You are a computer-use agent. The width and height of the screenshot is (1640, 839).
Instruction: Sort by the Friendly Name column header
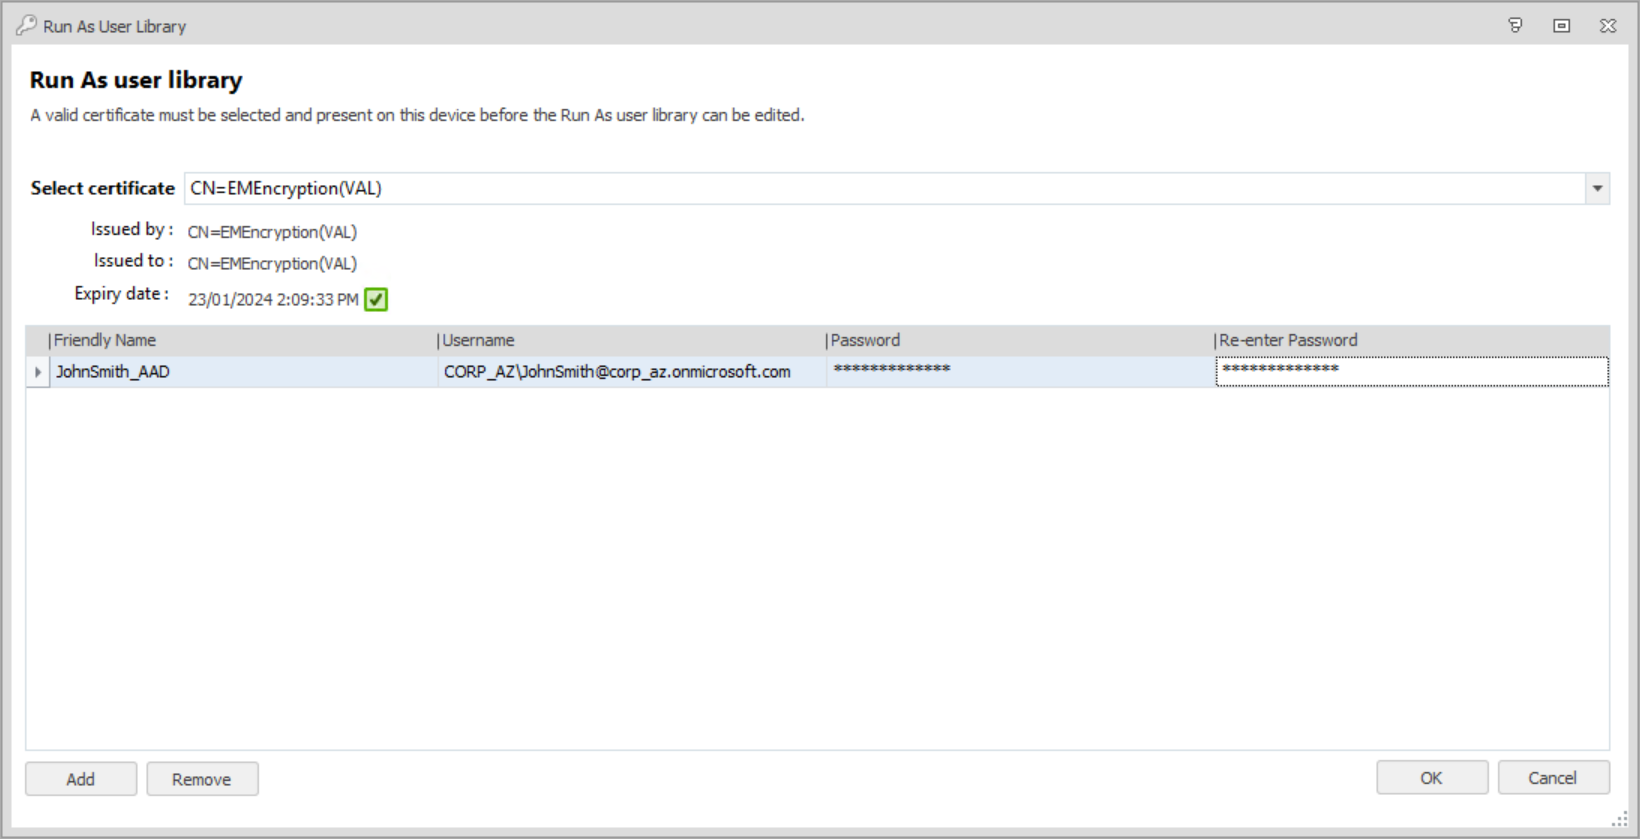click(x=240, y=341)
